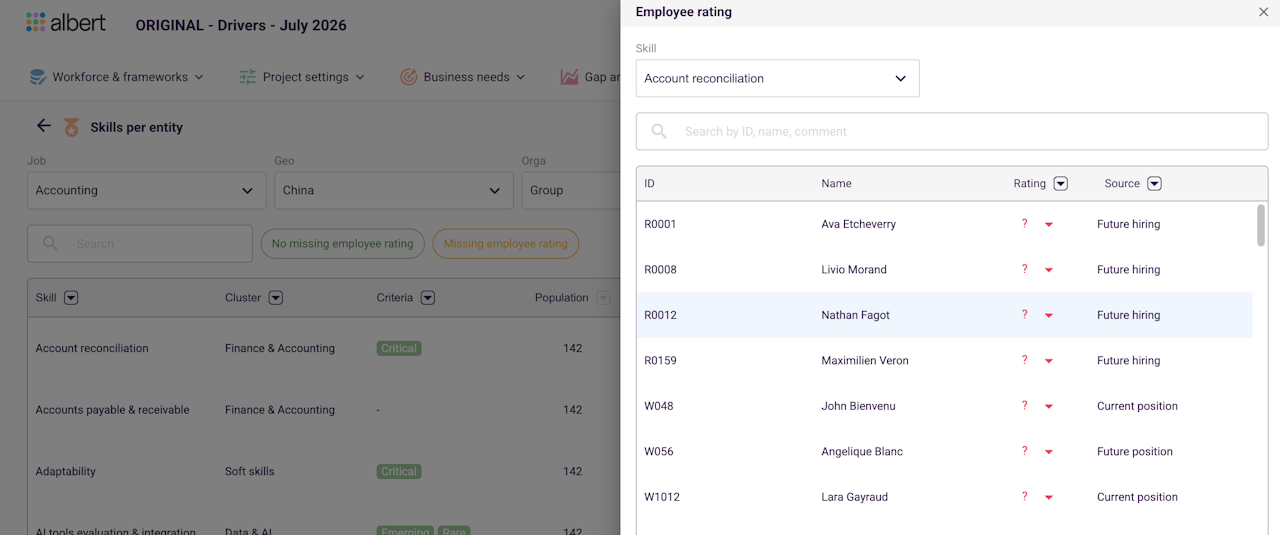
Task: Select the Accounts payable & receivable row
Action: point(323,410)
